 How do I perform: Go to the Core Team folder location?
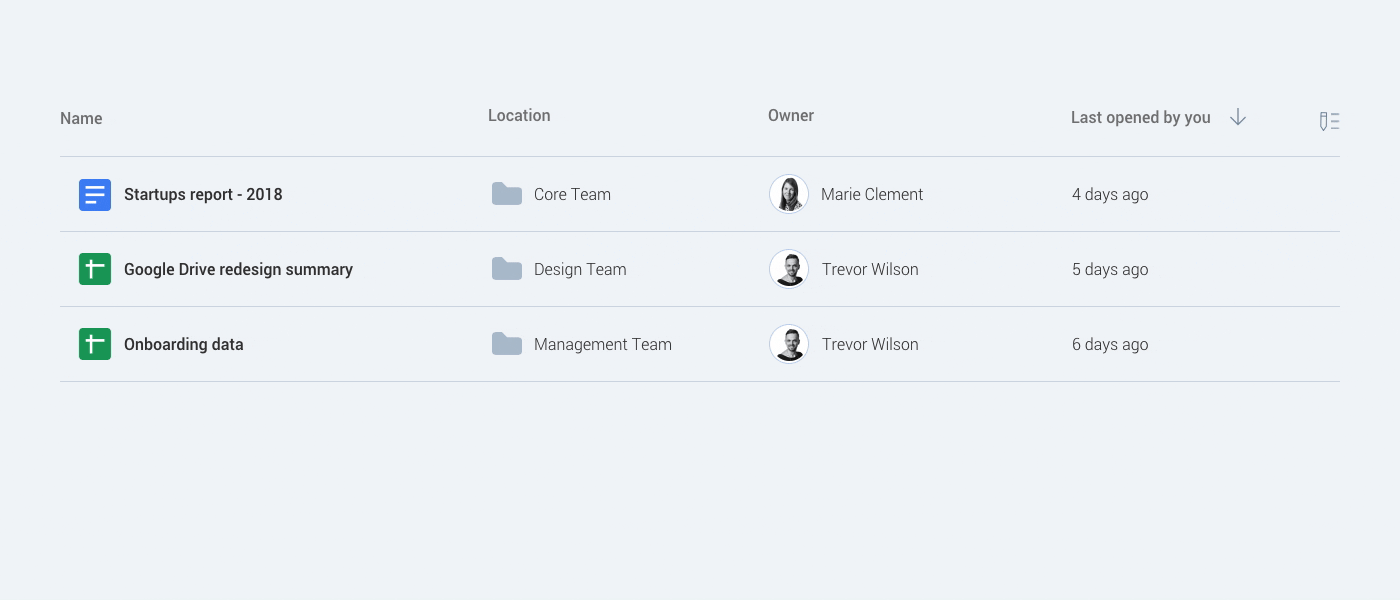[x=572, y=195]
